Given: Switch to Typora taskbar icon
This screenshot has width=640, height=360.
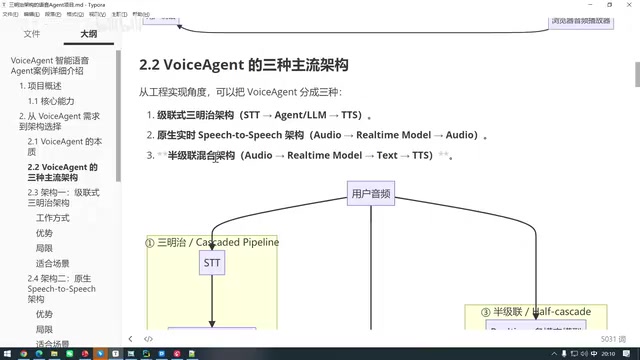Looking at the screenshot, I should coord(116,353).
